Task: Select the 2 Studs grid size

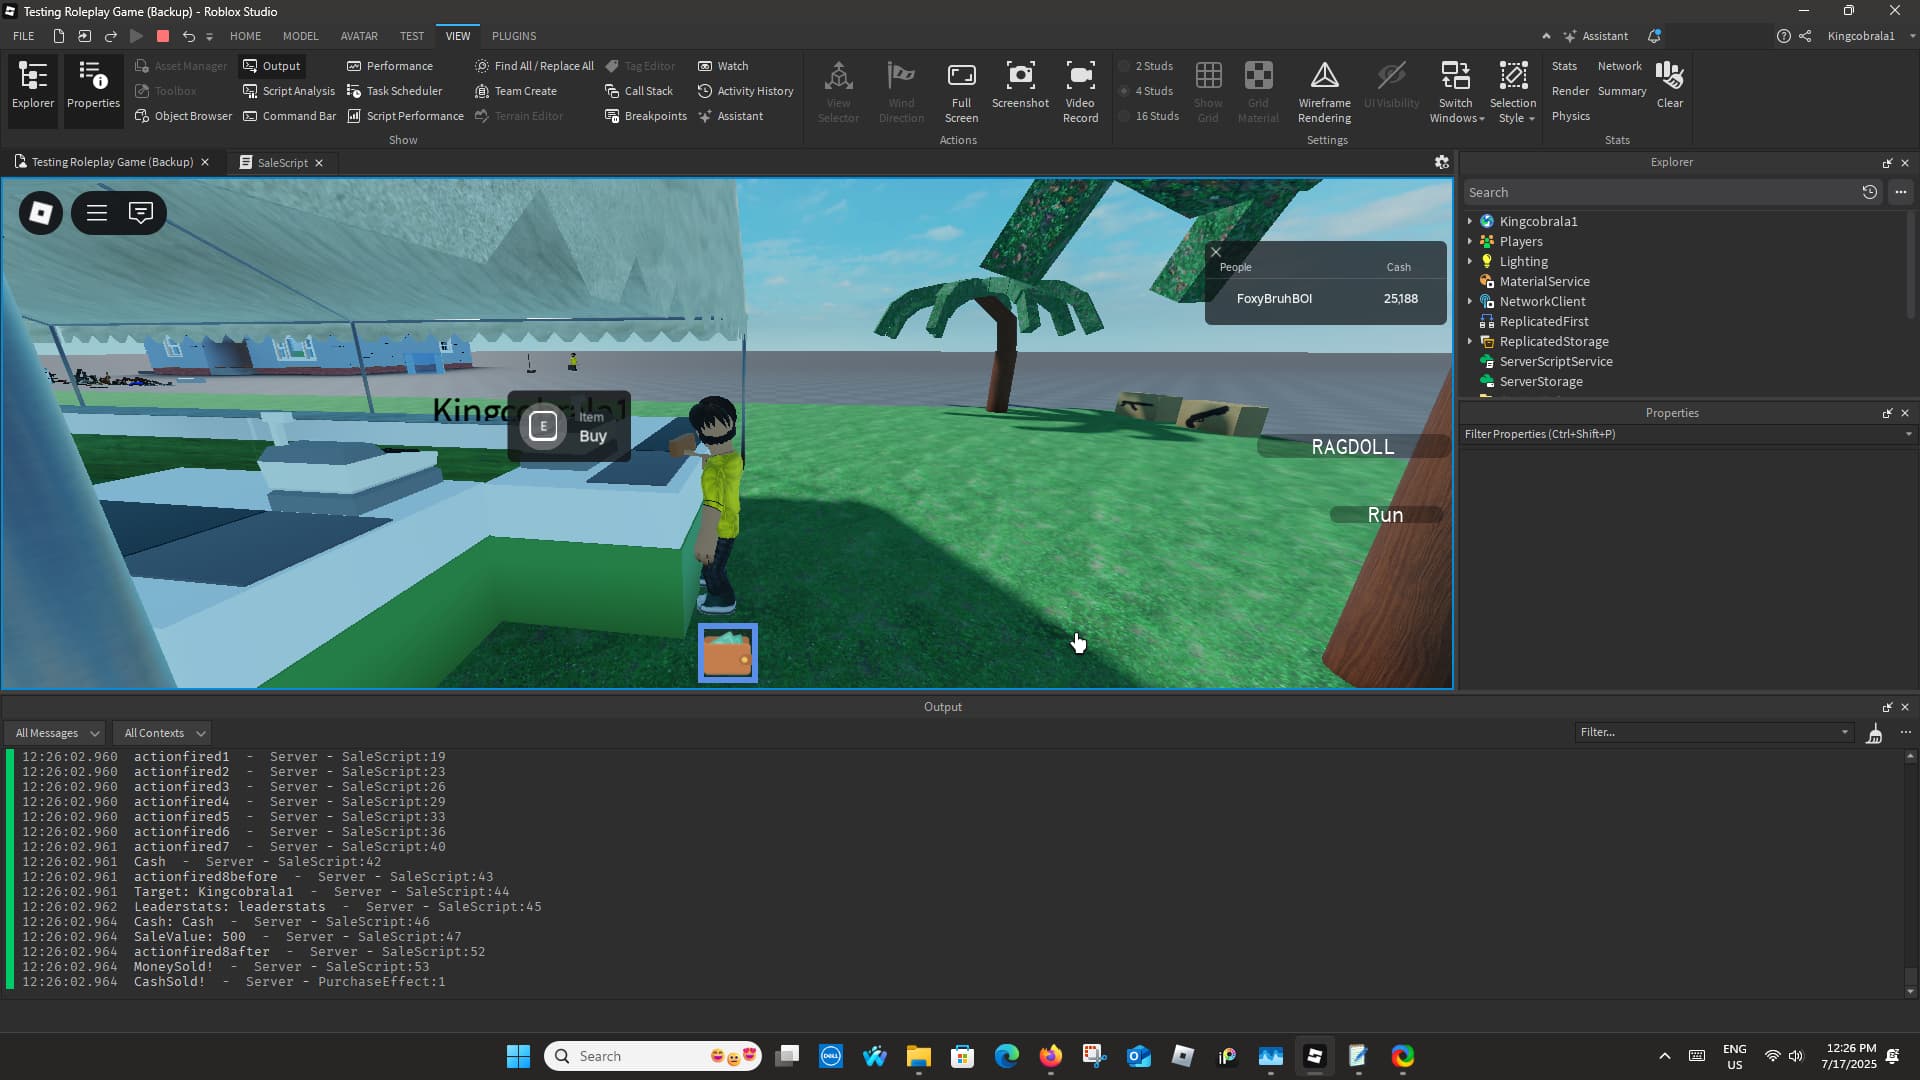Action: coord(1148,65)
